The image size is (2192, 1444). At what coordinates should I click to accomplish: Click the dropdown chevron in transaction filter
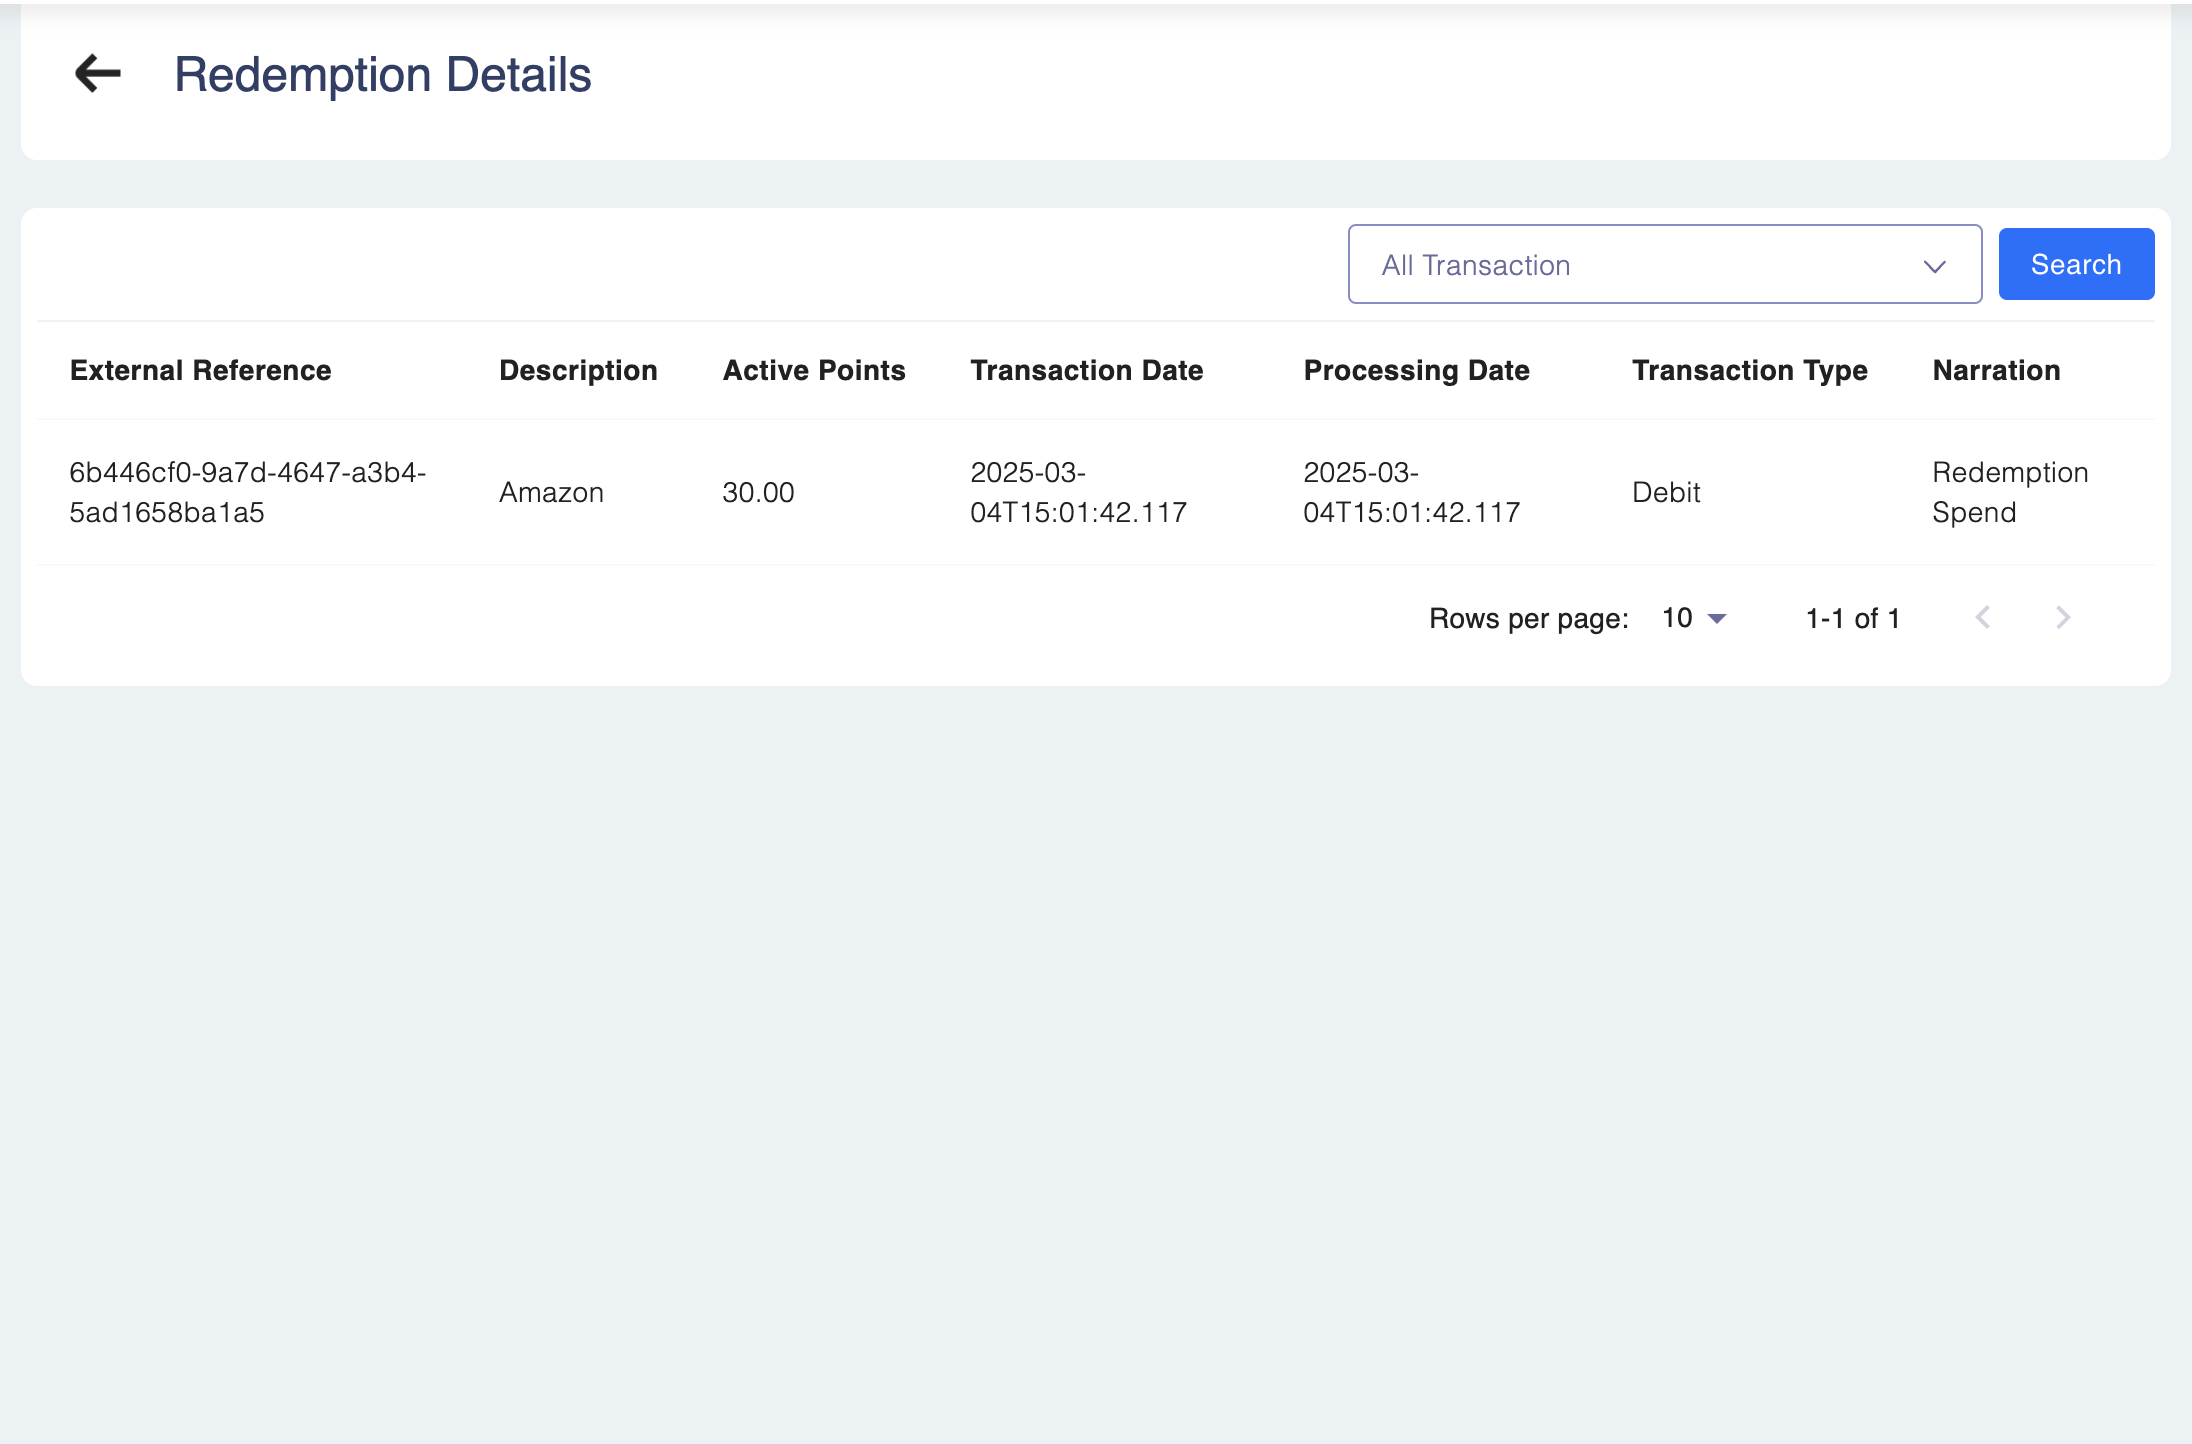(1934, 266)
